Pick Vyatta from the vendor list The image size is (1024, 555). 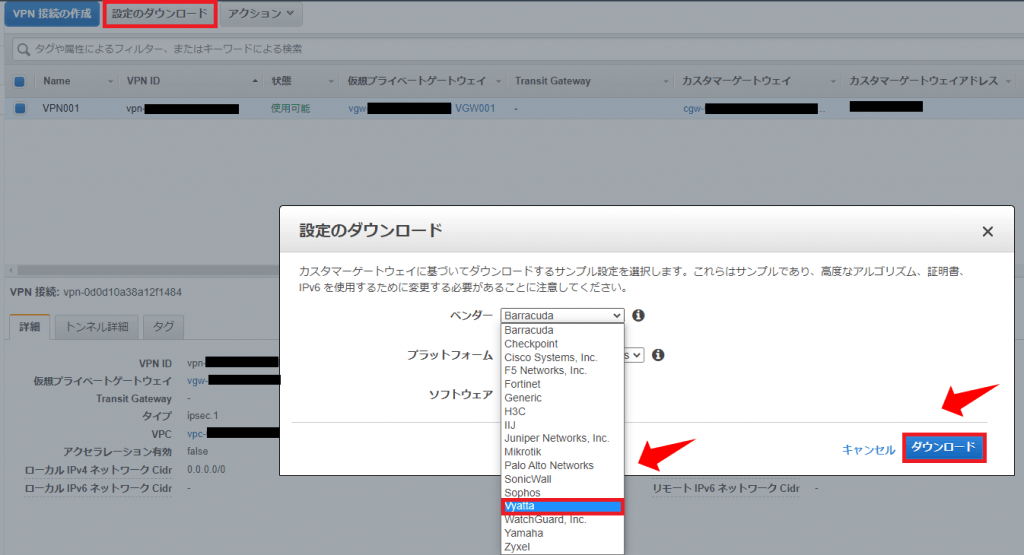(562, 506)
